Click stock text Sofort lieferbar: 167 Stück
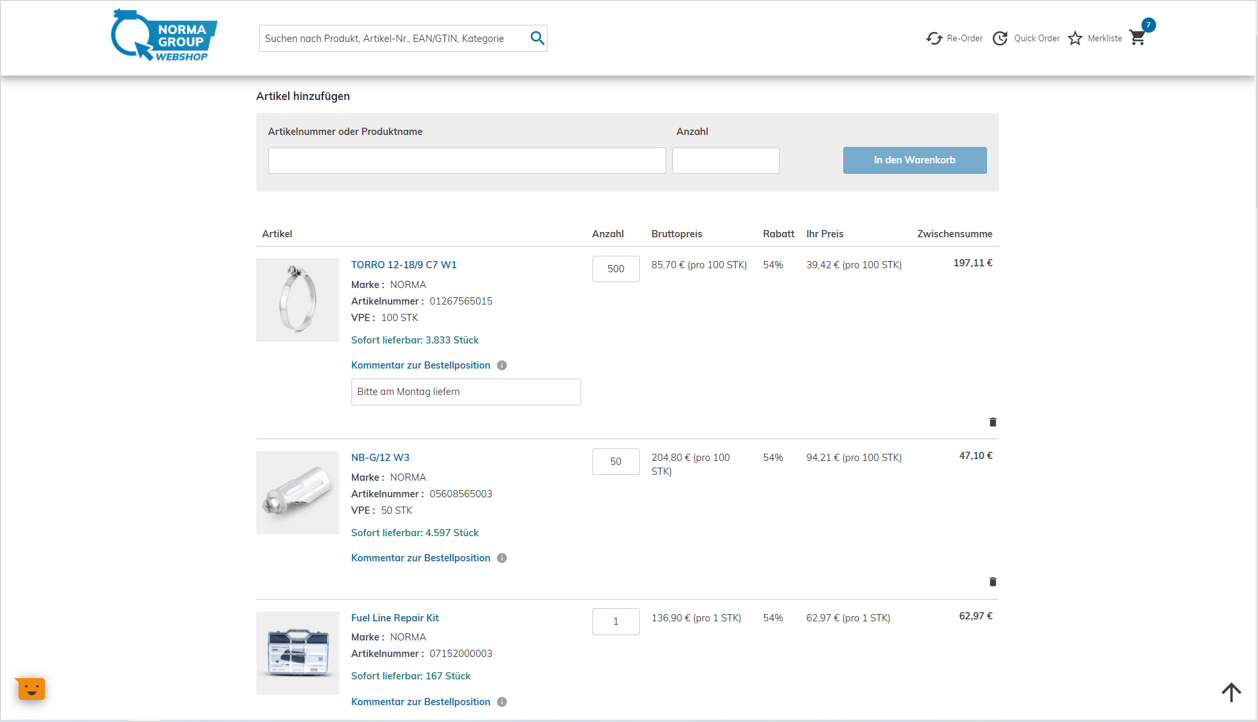The image size is (1258, 722). click(411, 676)
